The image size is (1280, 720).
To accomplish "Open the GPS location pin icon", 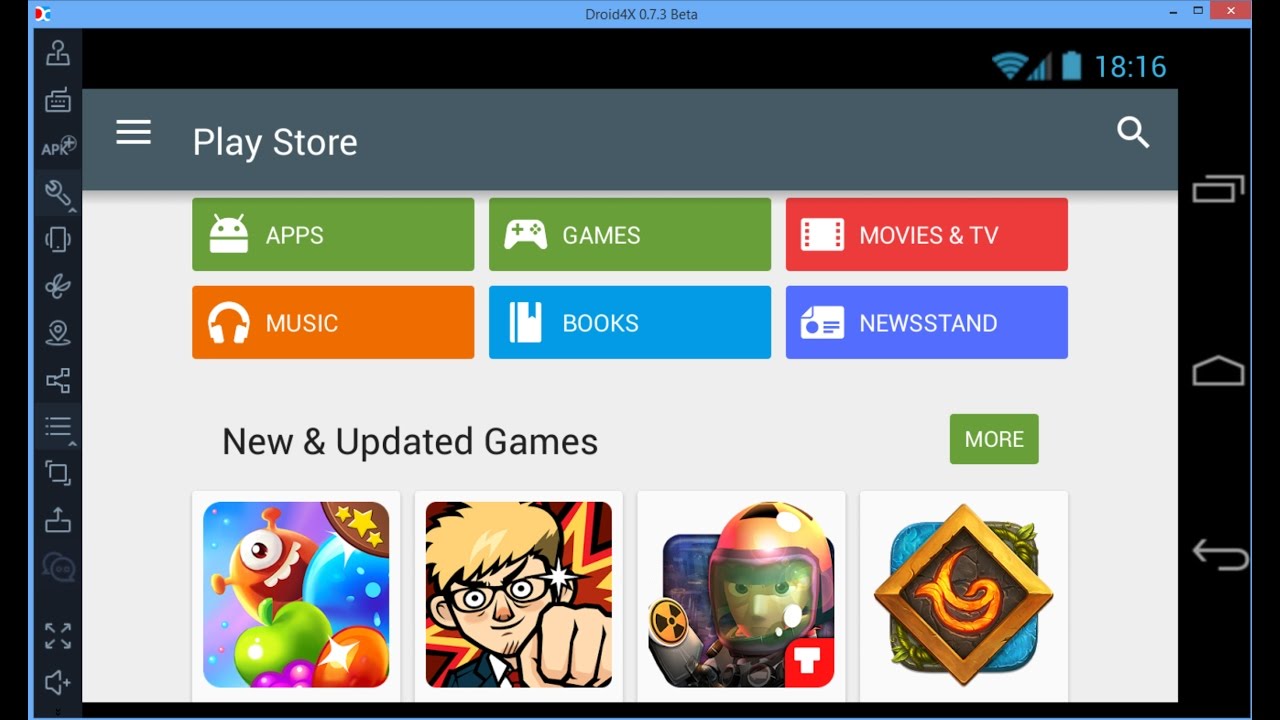I will pyautogui.click(x=58, y=333).
